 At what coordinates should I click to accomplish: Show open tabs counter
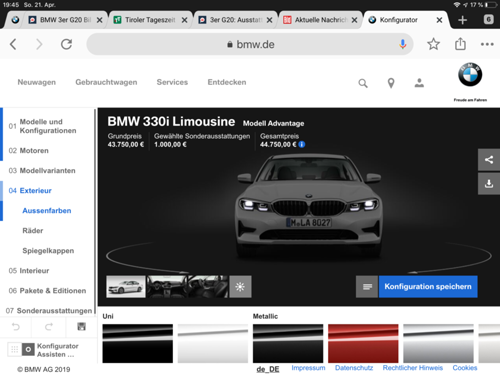(x=488, y=20)
